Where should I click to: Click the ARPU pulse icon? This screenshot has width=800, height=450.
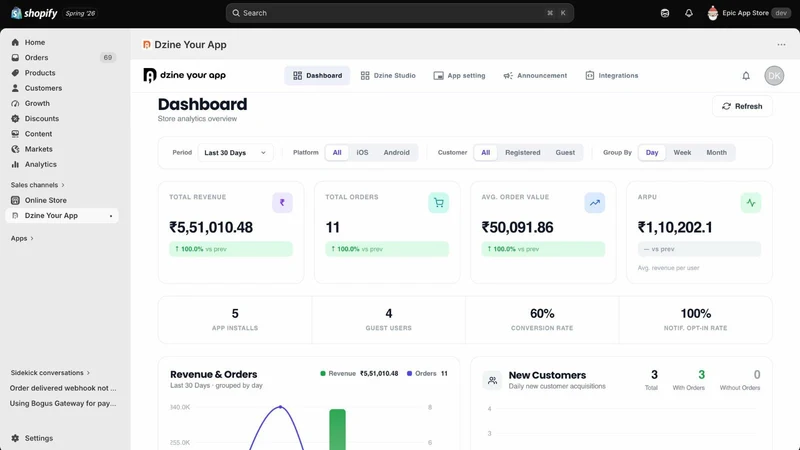[x=751, y=203]
